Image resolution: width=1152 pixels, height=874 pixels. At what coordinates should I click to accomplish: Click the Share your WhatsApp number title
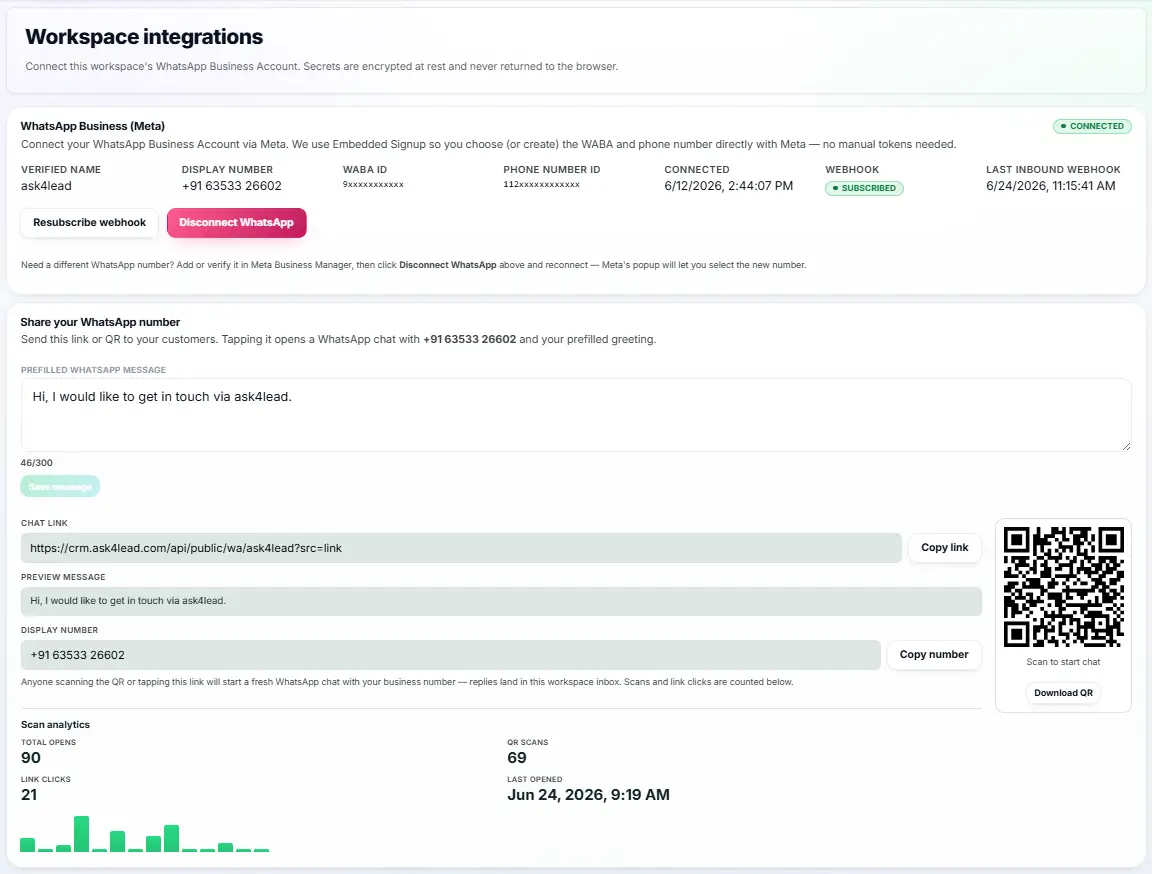point(100,322)
